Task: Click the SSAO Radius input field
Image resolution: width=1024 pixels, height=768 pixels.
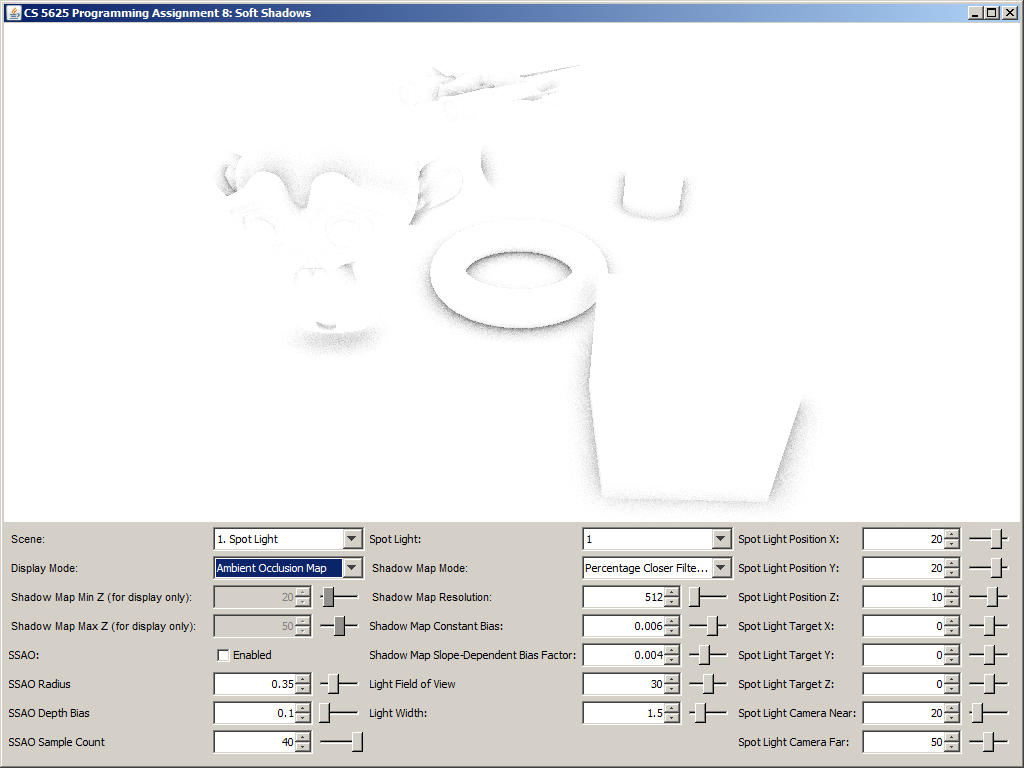Action: [x=255, y=685]
